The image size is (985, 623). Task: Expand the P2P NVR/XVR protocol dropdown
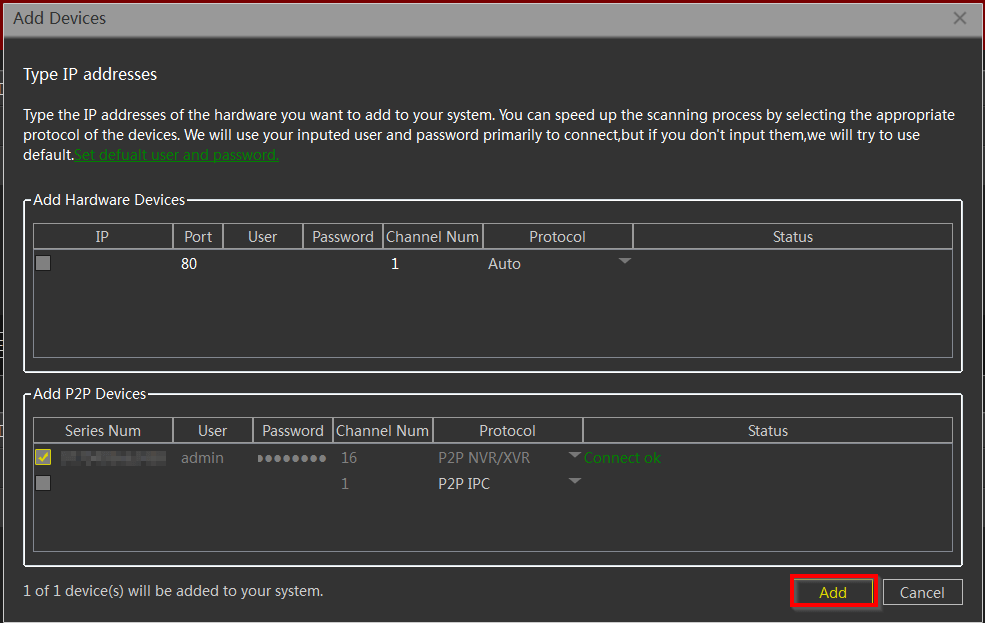(x=574, y=456)
